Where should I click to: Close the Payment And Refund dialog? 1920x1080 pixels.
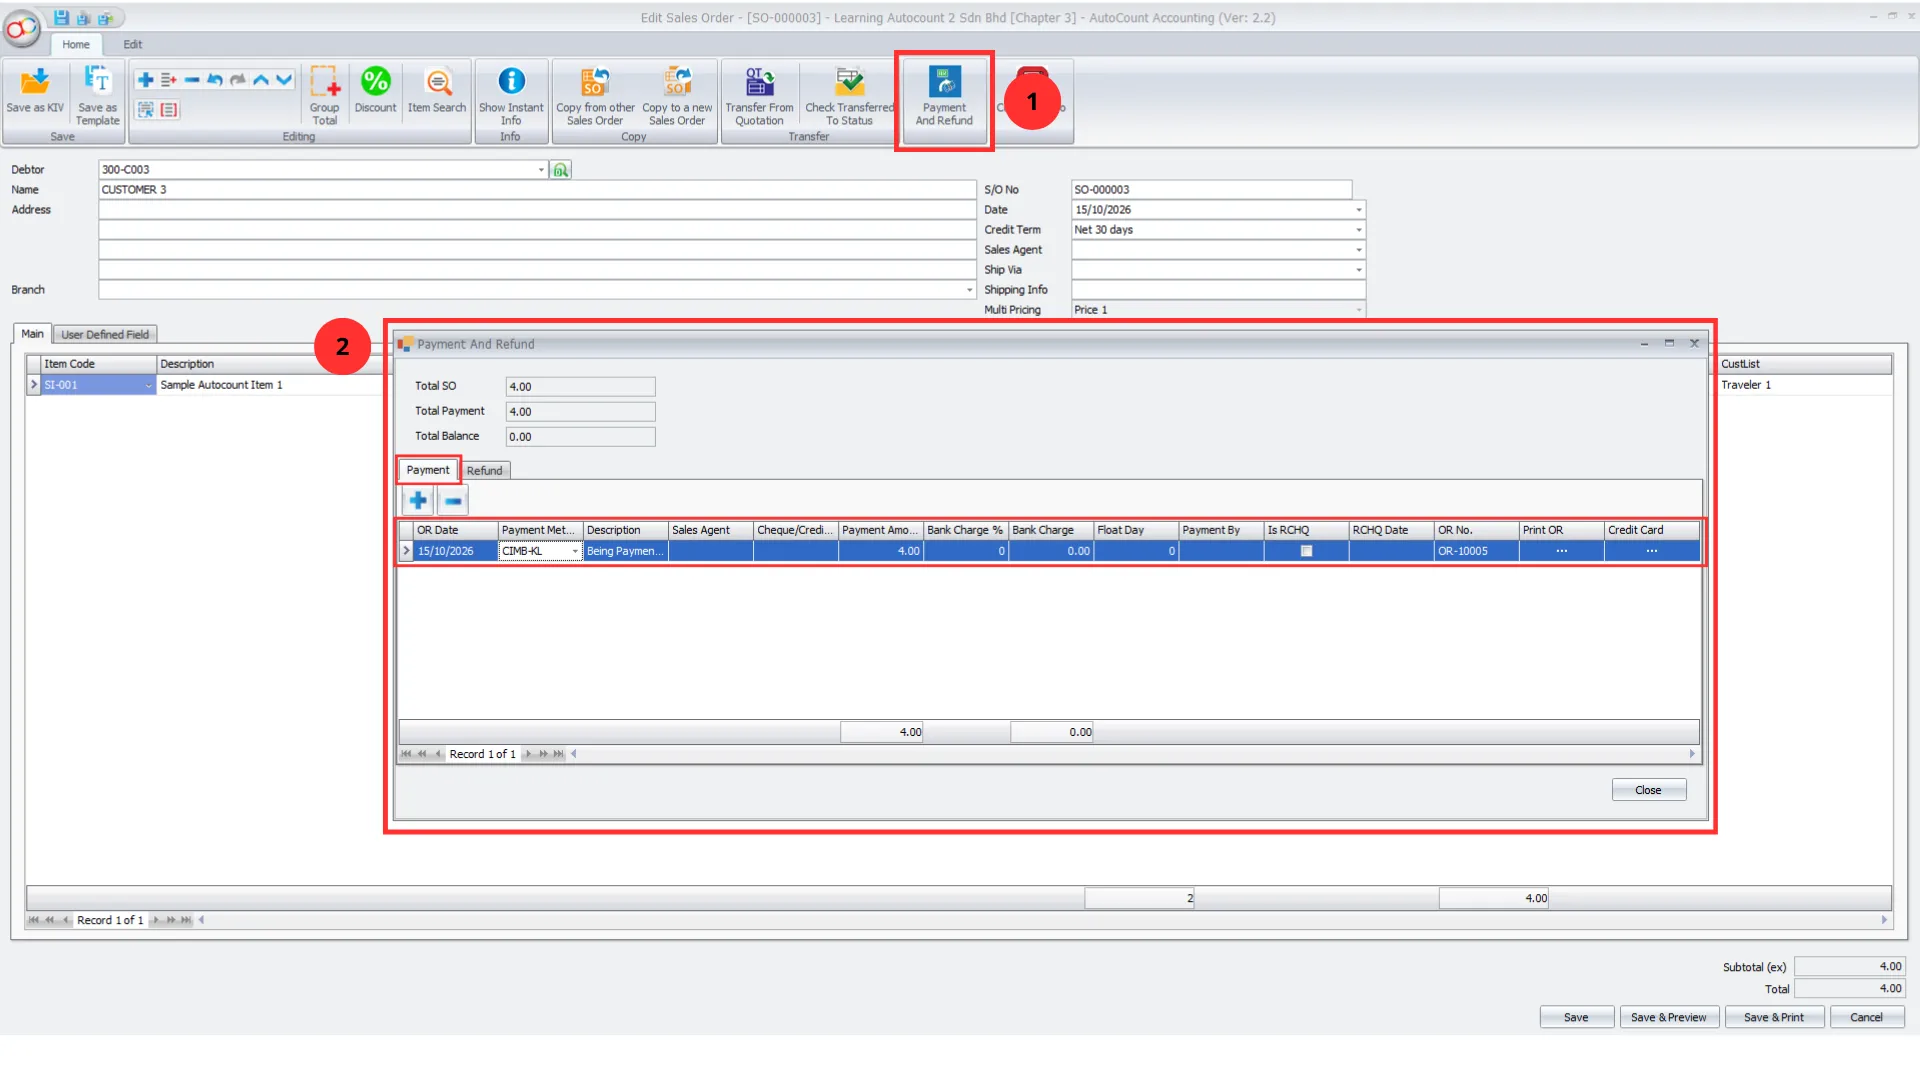pos(1648,790)
